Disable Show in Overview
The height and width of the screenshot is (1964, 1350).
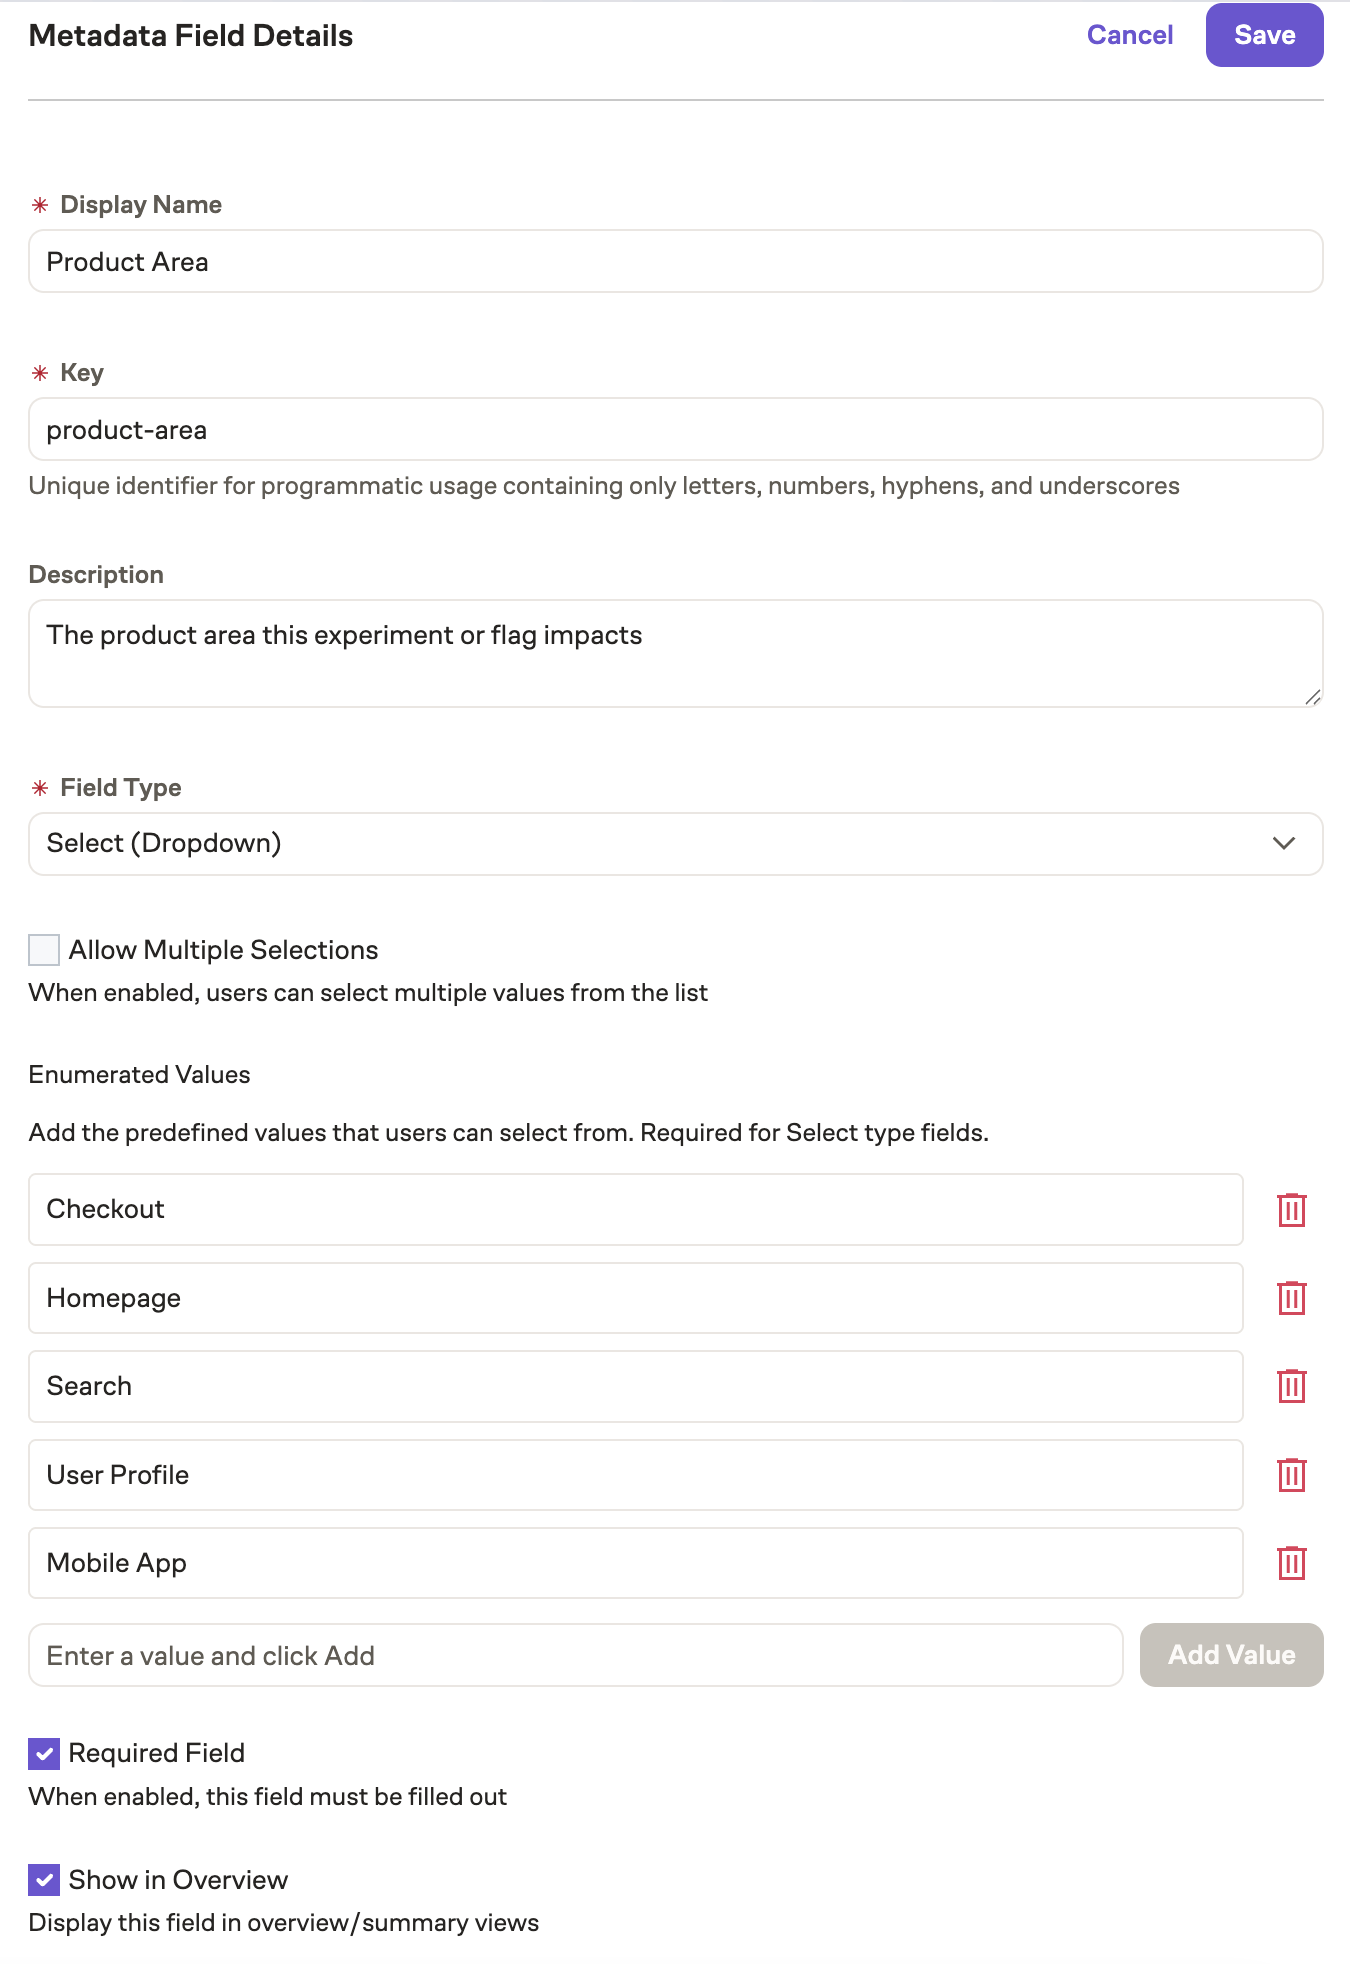(x=43, y=1879)
